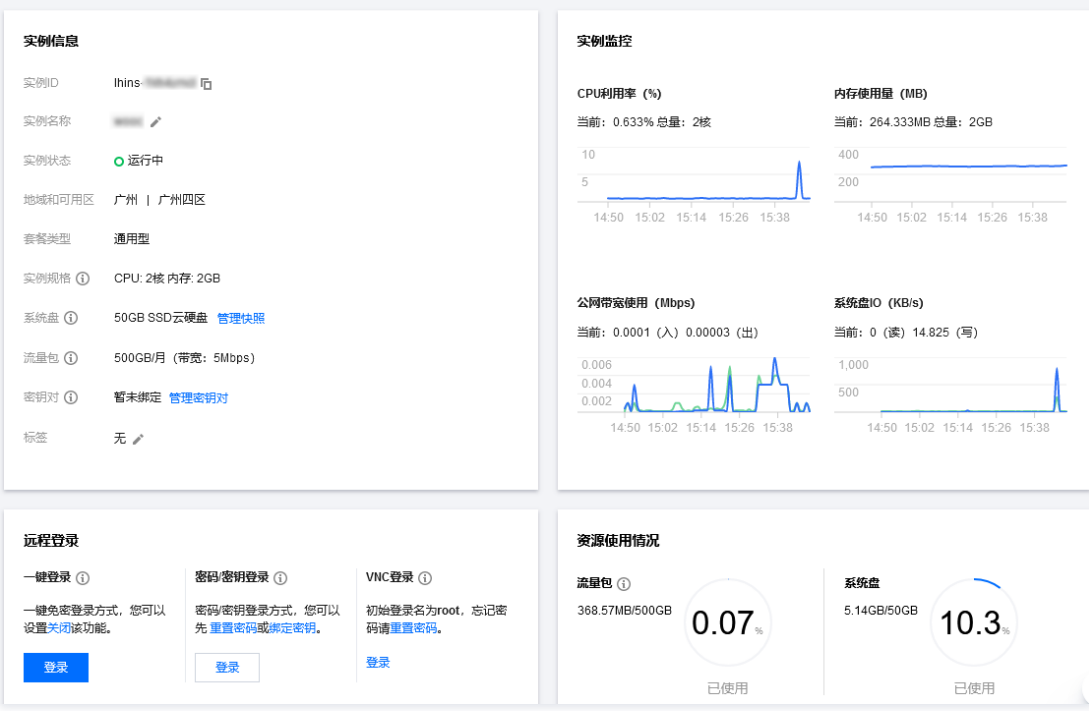Select the text 5.14GB/50GB

coord(881,610)
